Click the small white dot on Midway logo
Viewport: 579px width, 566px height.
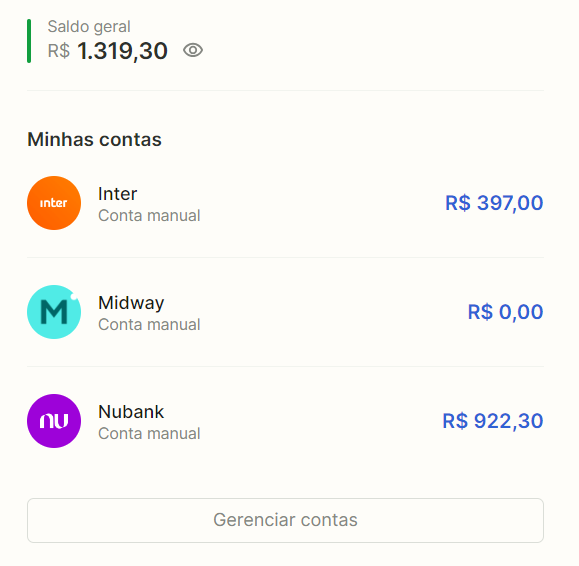(74, 296)
